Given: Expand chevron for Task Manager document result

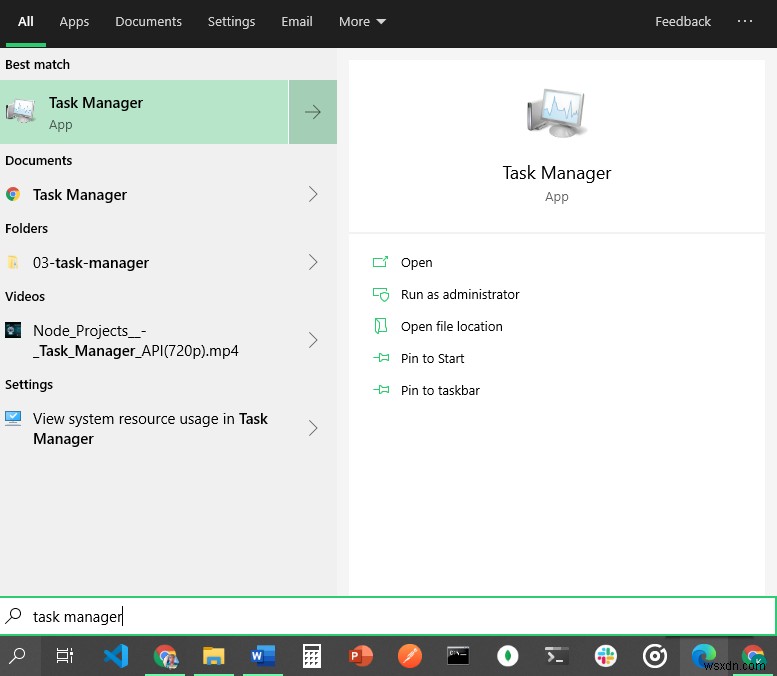Looking at the screenshot, I should tap(313, 194).
